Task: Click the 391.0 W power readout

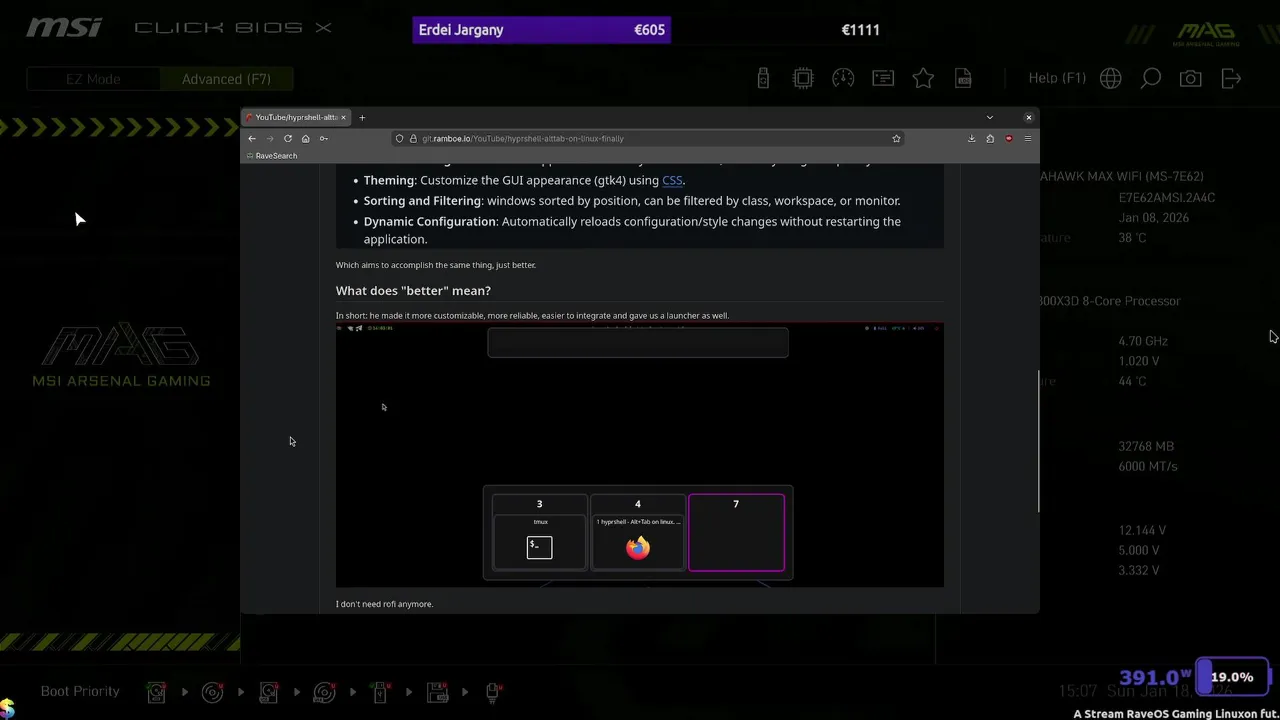Action: coord(1156,678)
